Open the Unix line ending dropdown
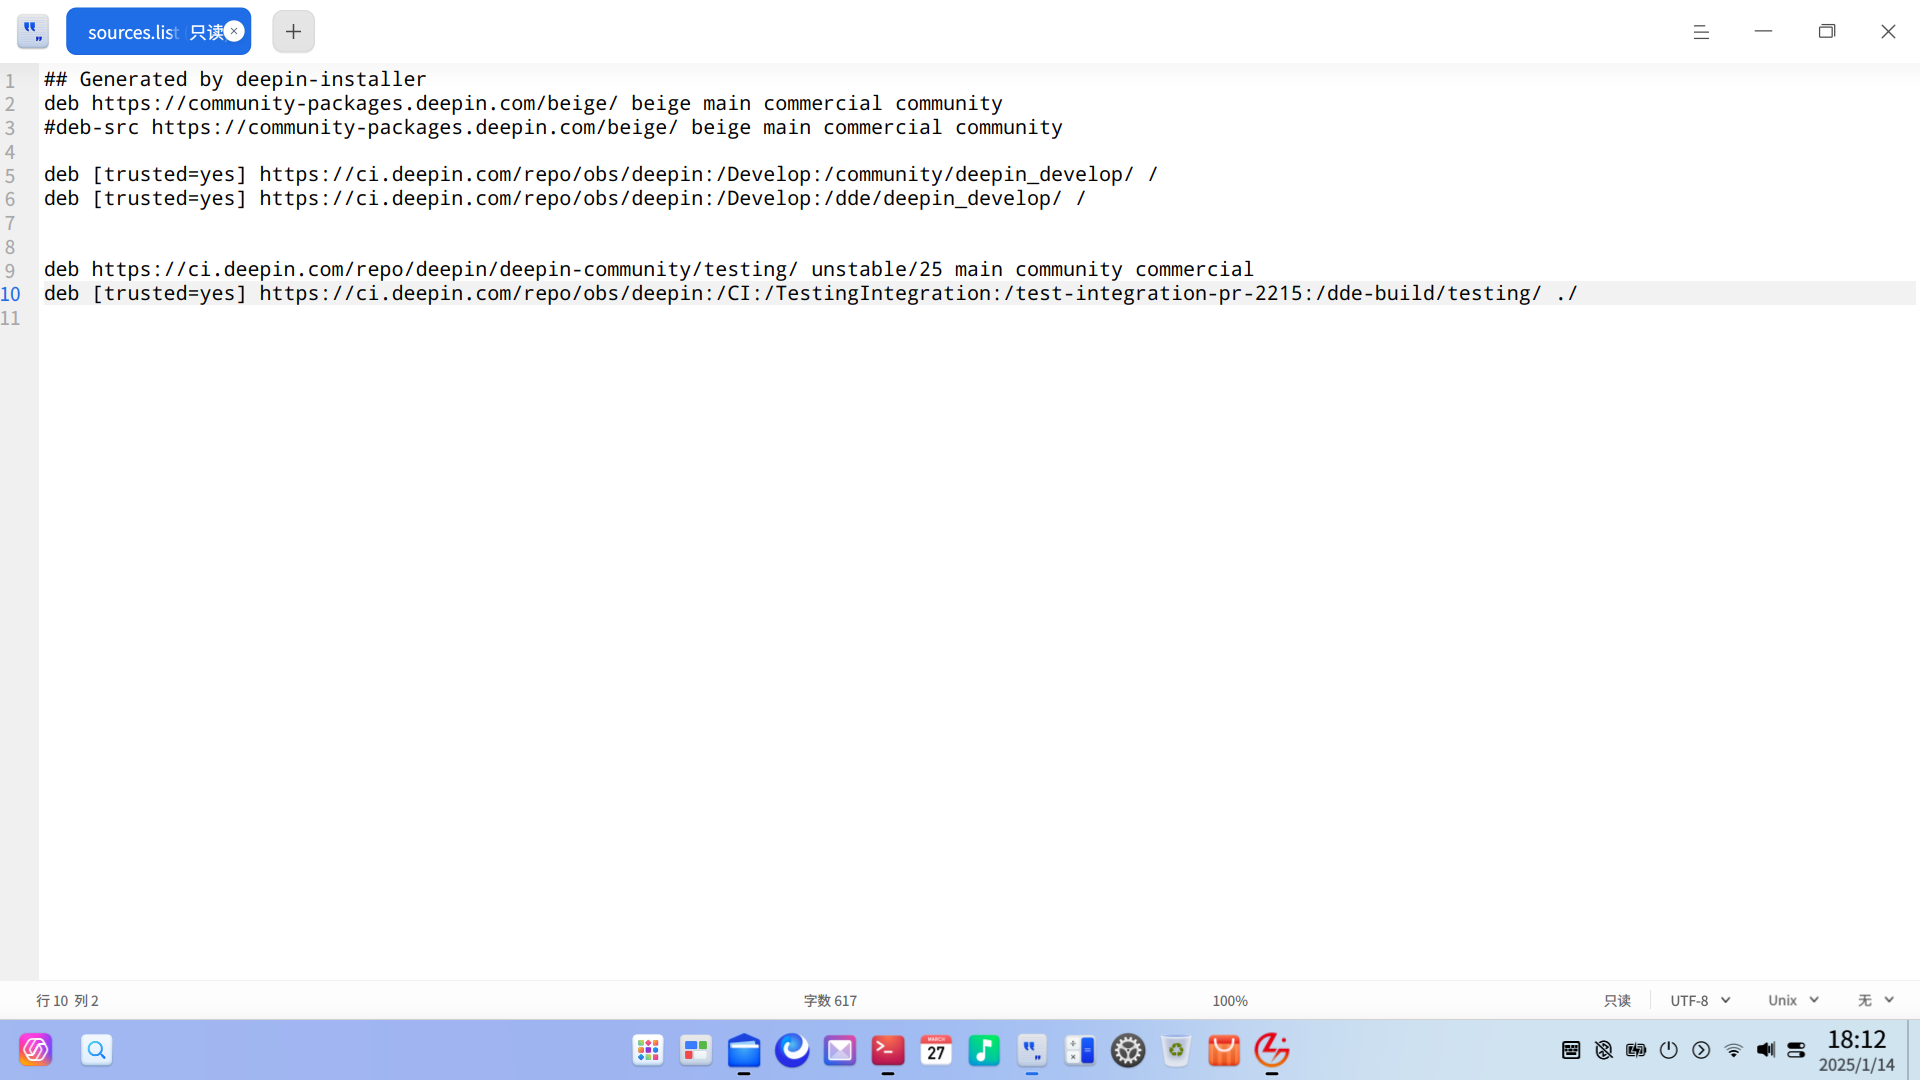The width and height of the screenshot is (1920, 1080). (x=1793, y=1000)
